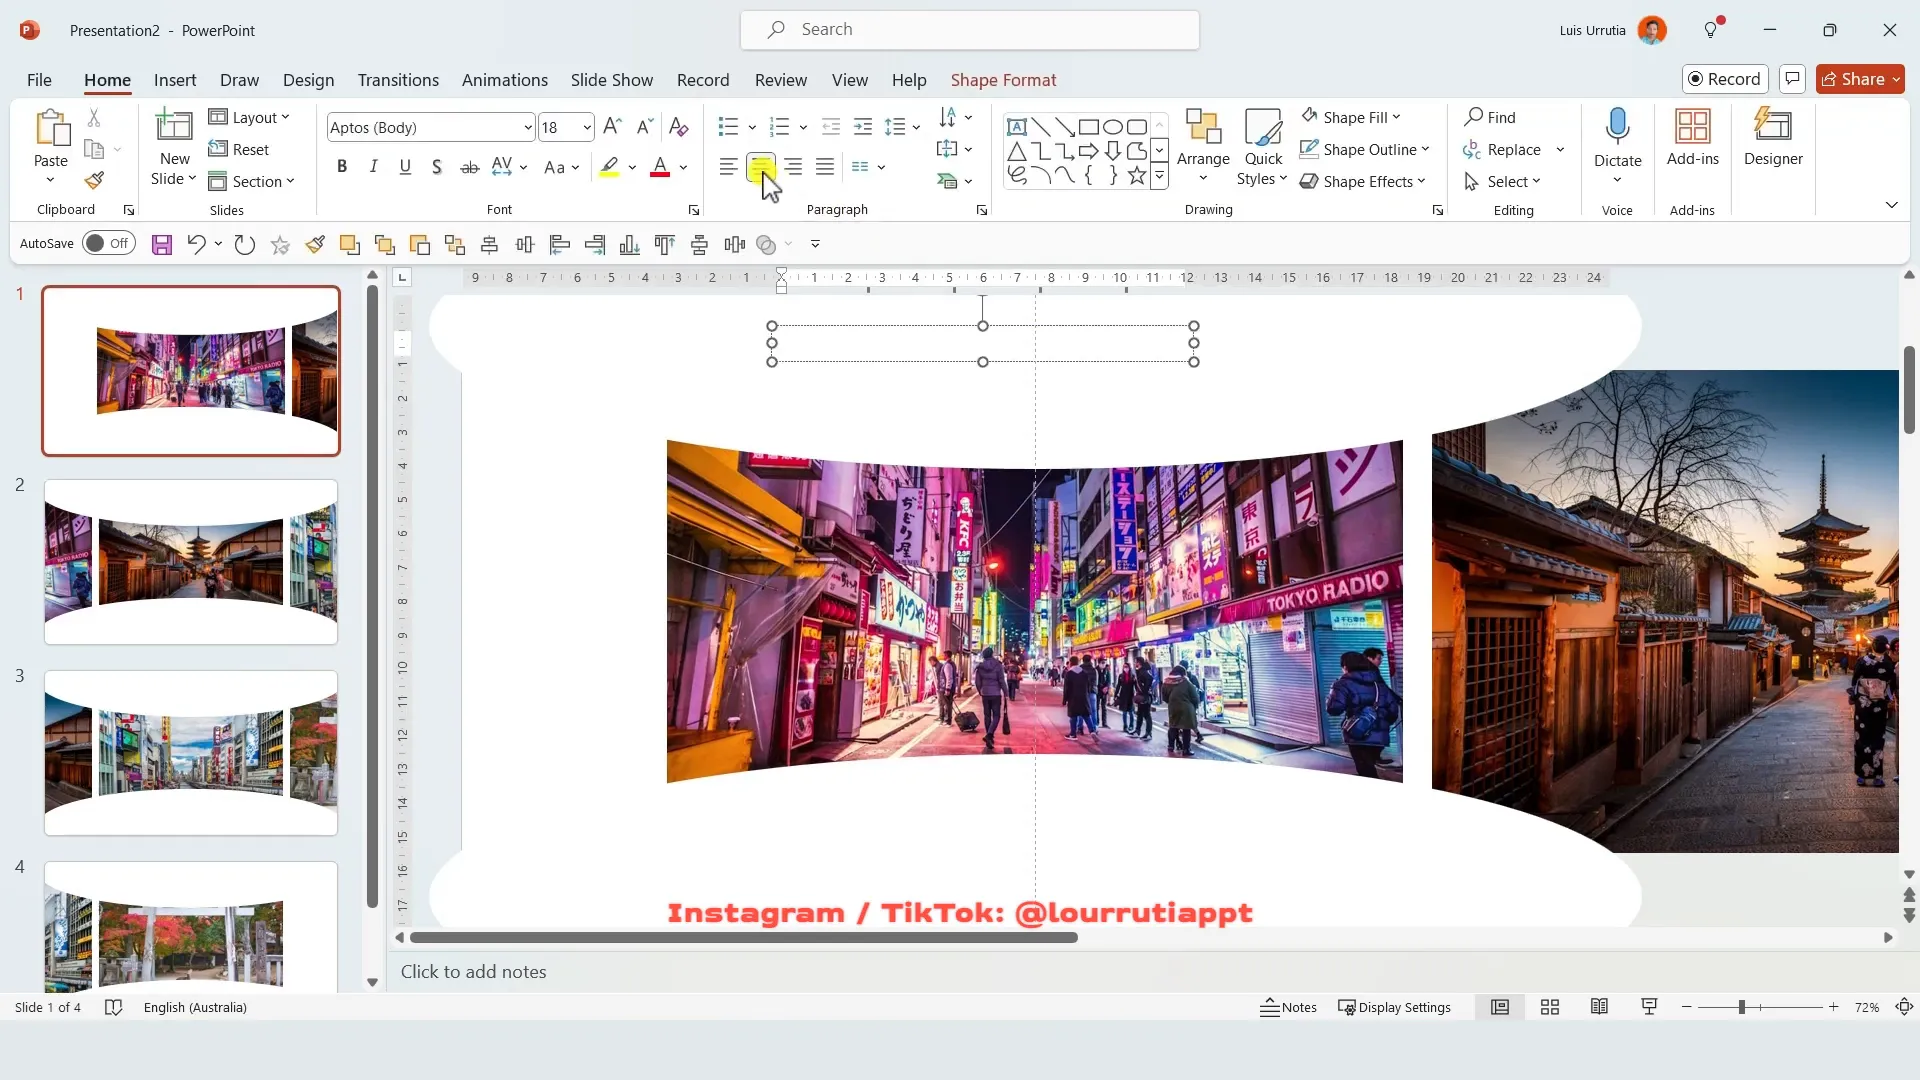
Task: Click the Add-ins icon
Action: (1692, 138)
